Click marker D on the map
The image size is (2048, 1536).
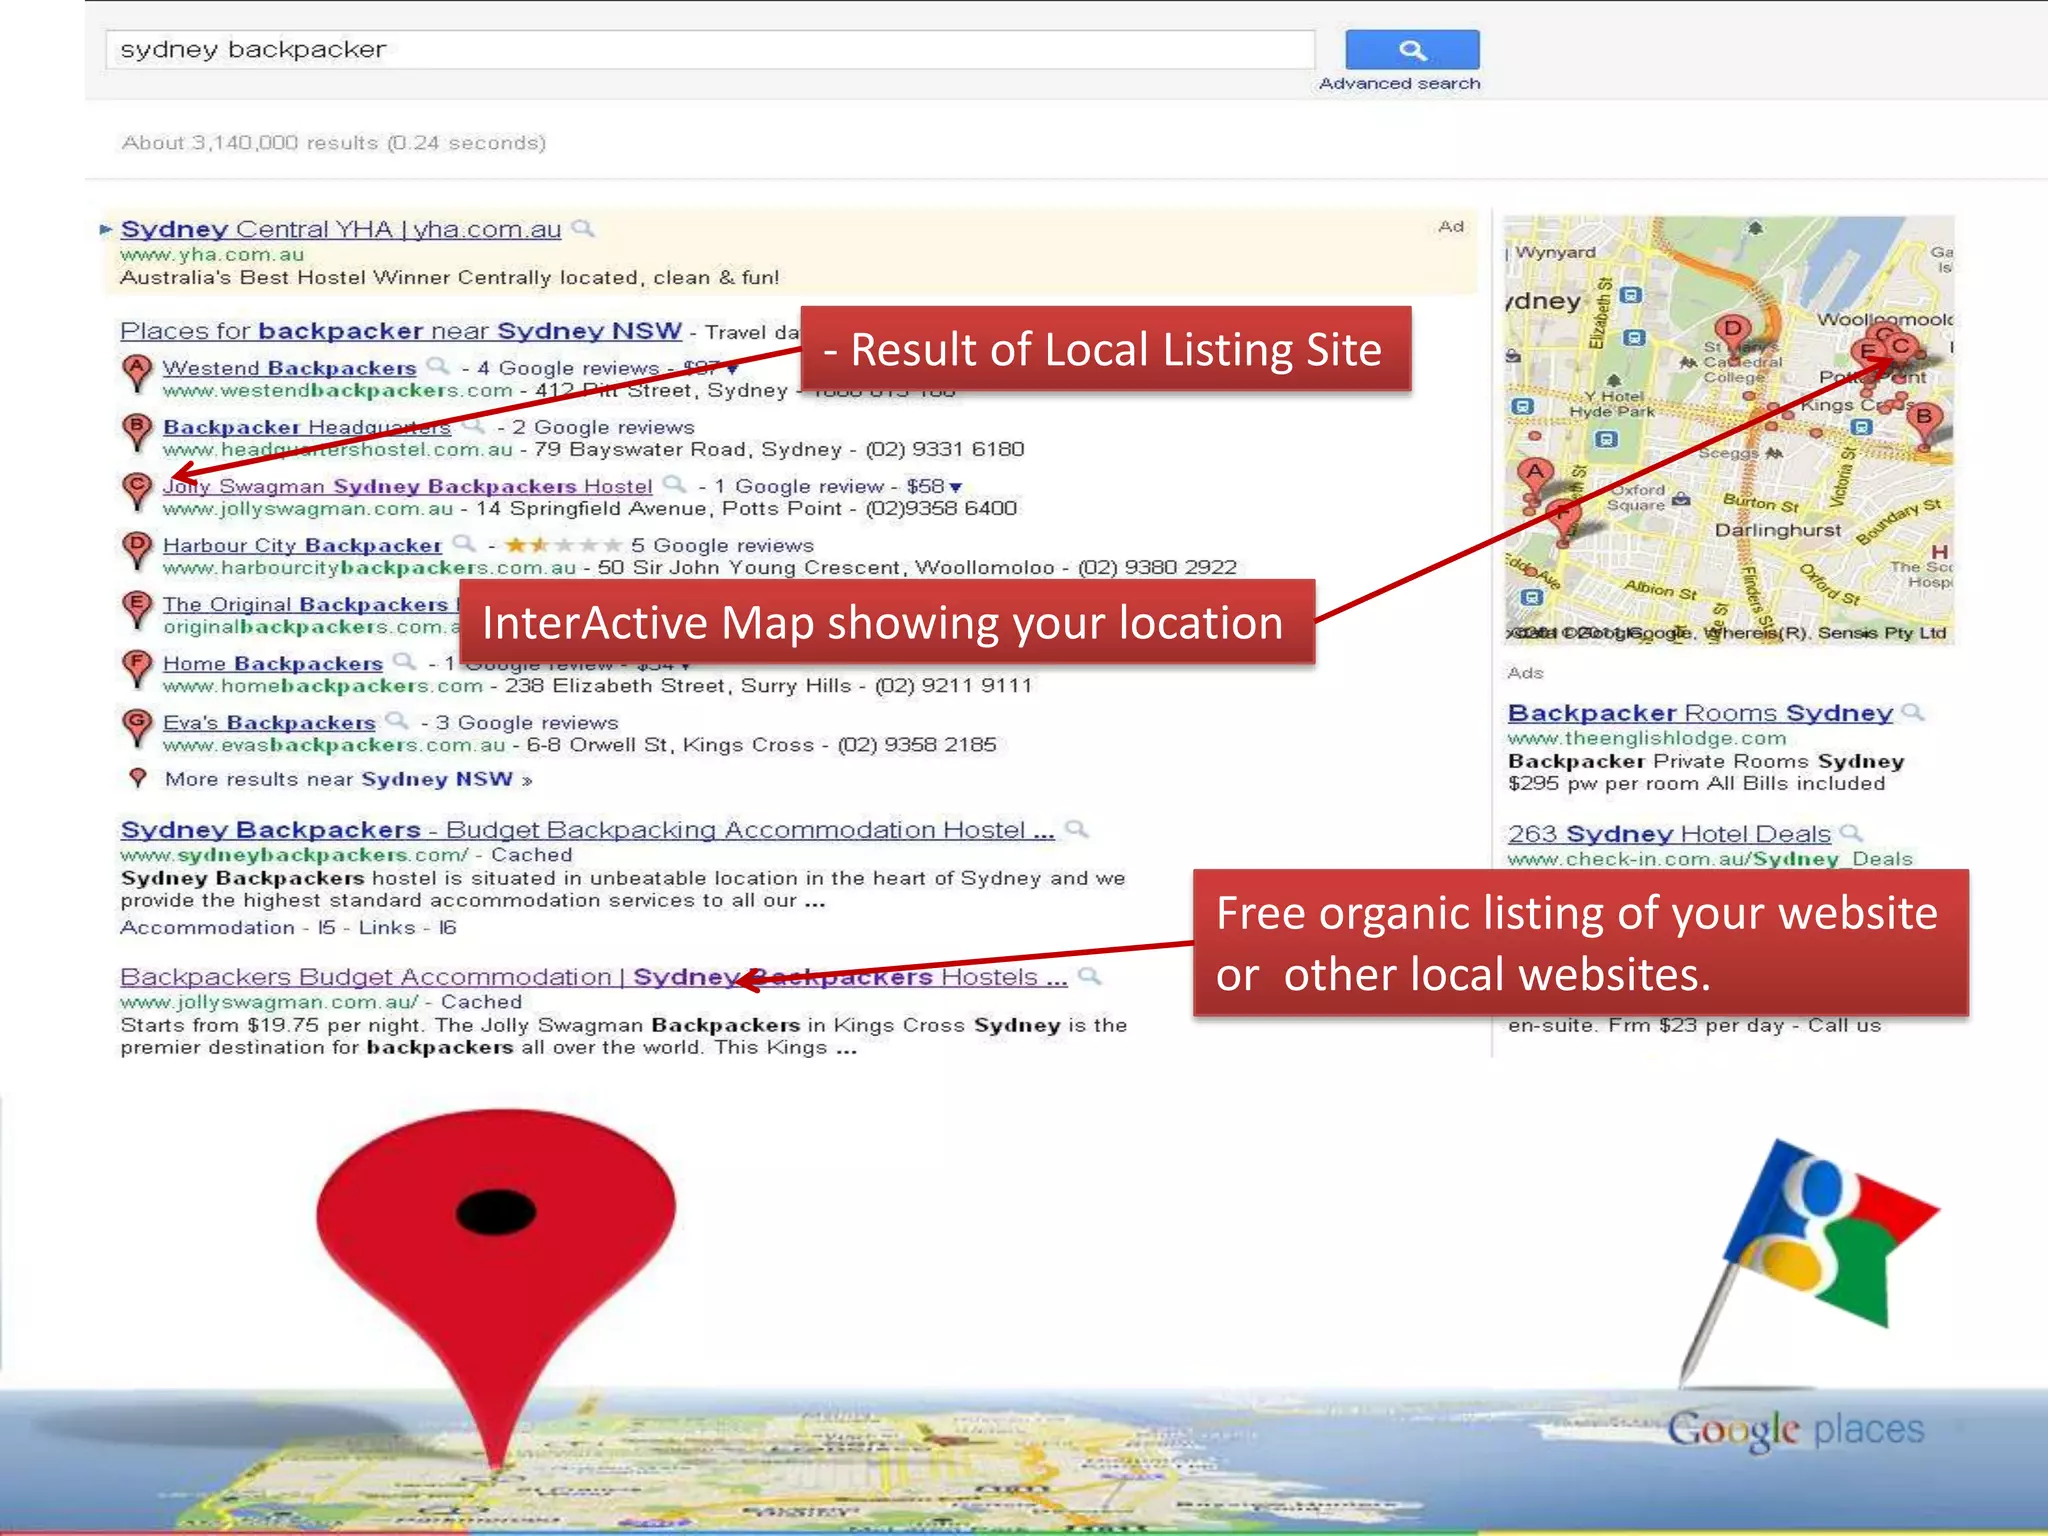click(x=1732, y=335)
